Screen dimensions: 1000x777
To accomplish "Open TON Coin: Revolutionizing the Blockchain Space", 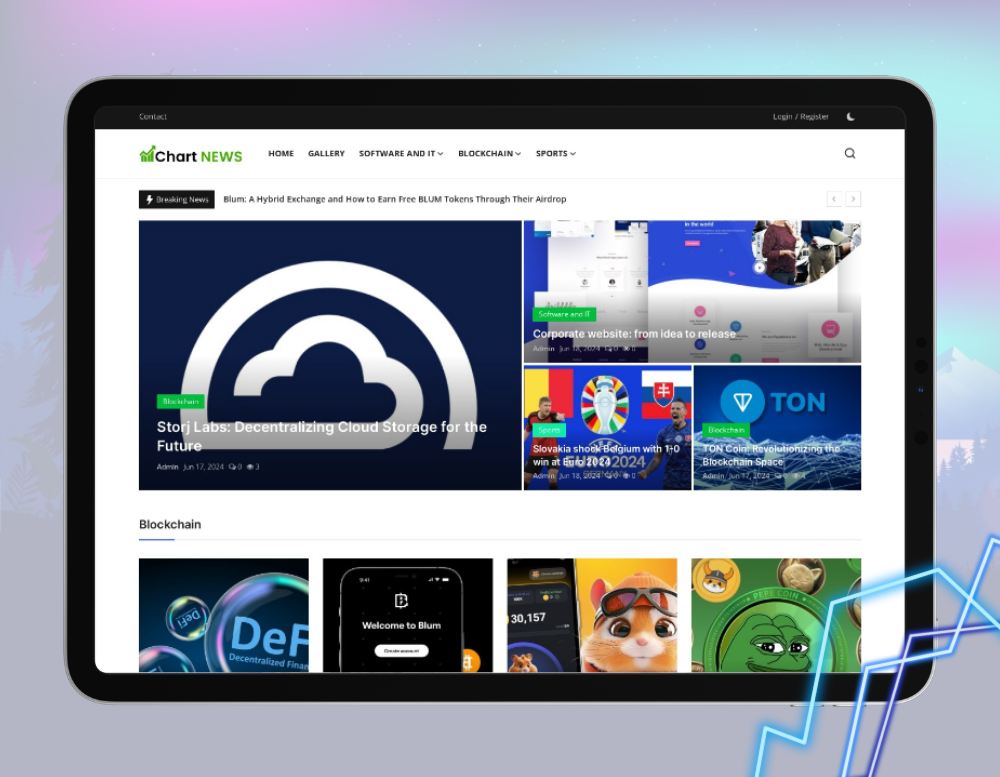I will 771,455.
